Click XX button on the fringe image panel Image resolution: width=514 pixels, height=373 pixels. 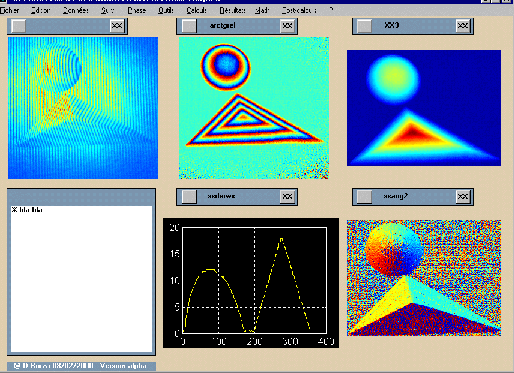pos(117,26)
